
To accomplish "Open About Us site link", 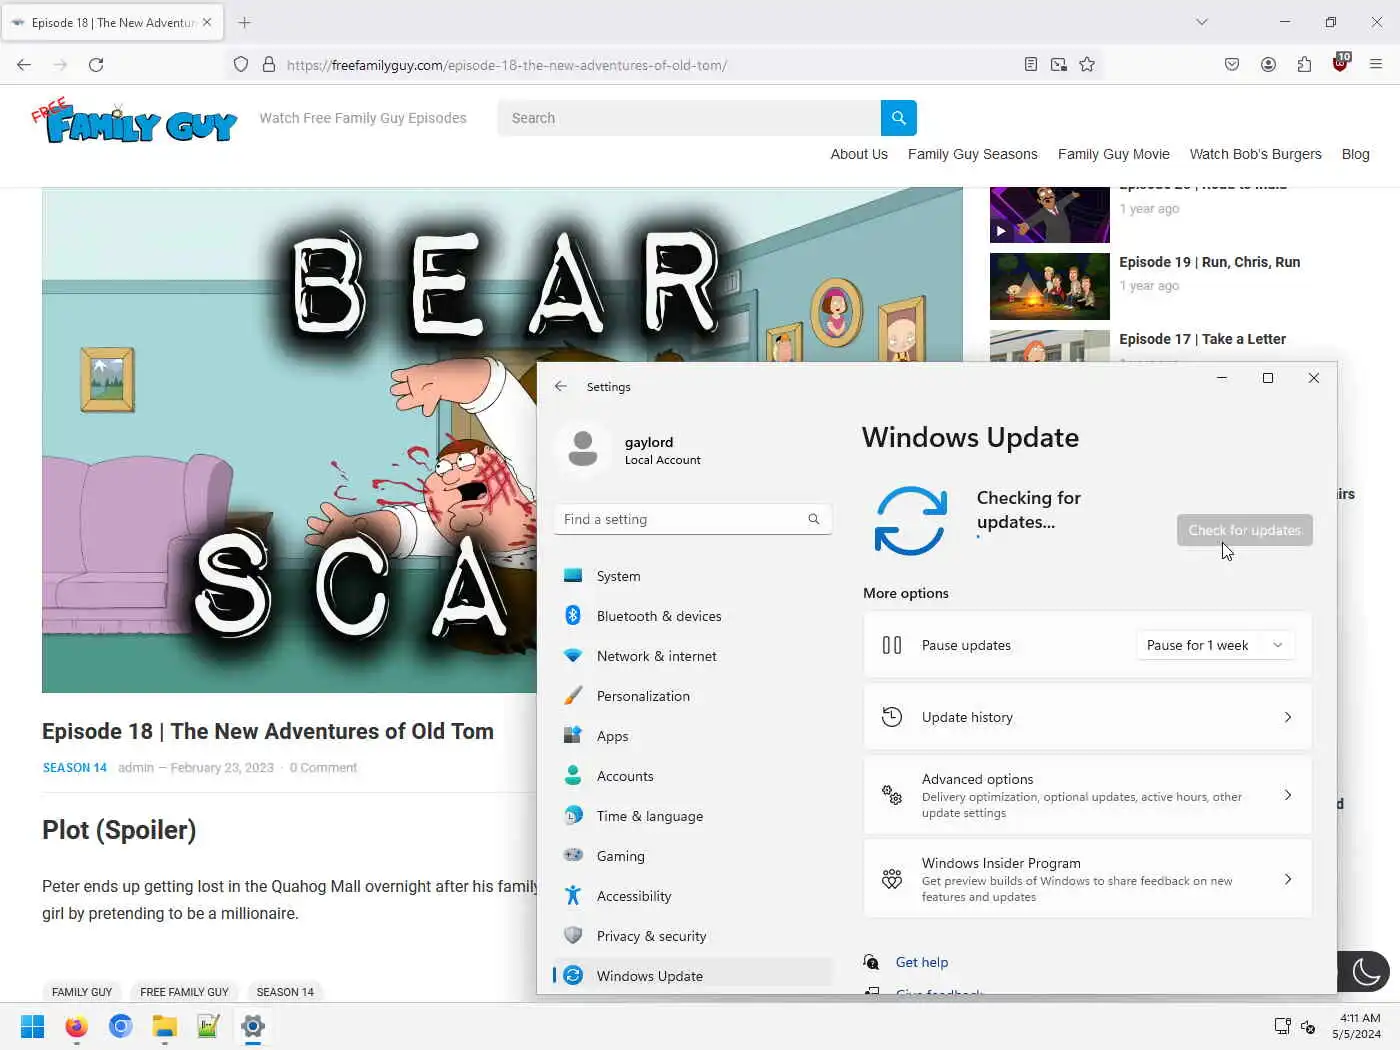I will (859, 154).
